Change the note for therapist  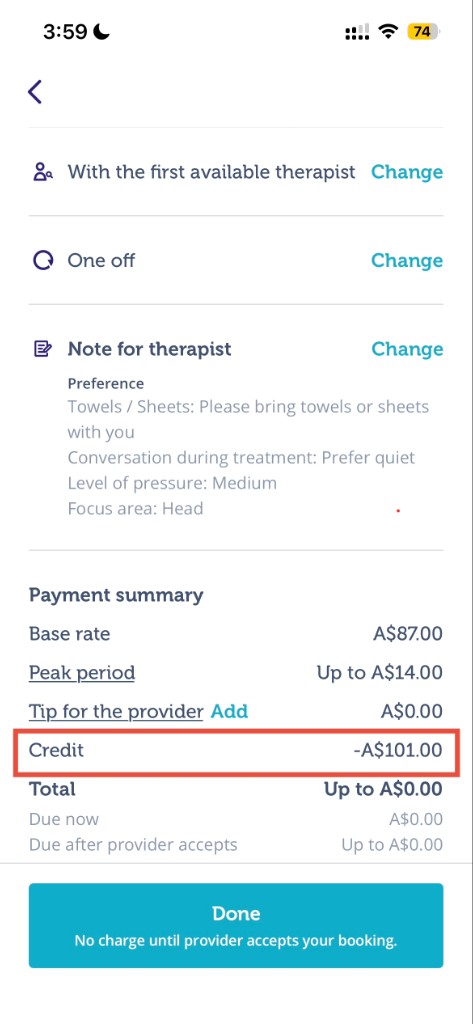point(407,349)
